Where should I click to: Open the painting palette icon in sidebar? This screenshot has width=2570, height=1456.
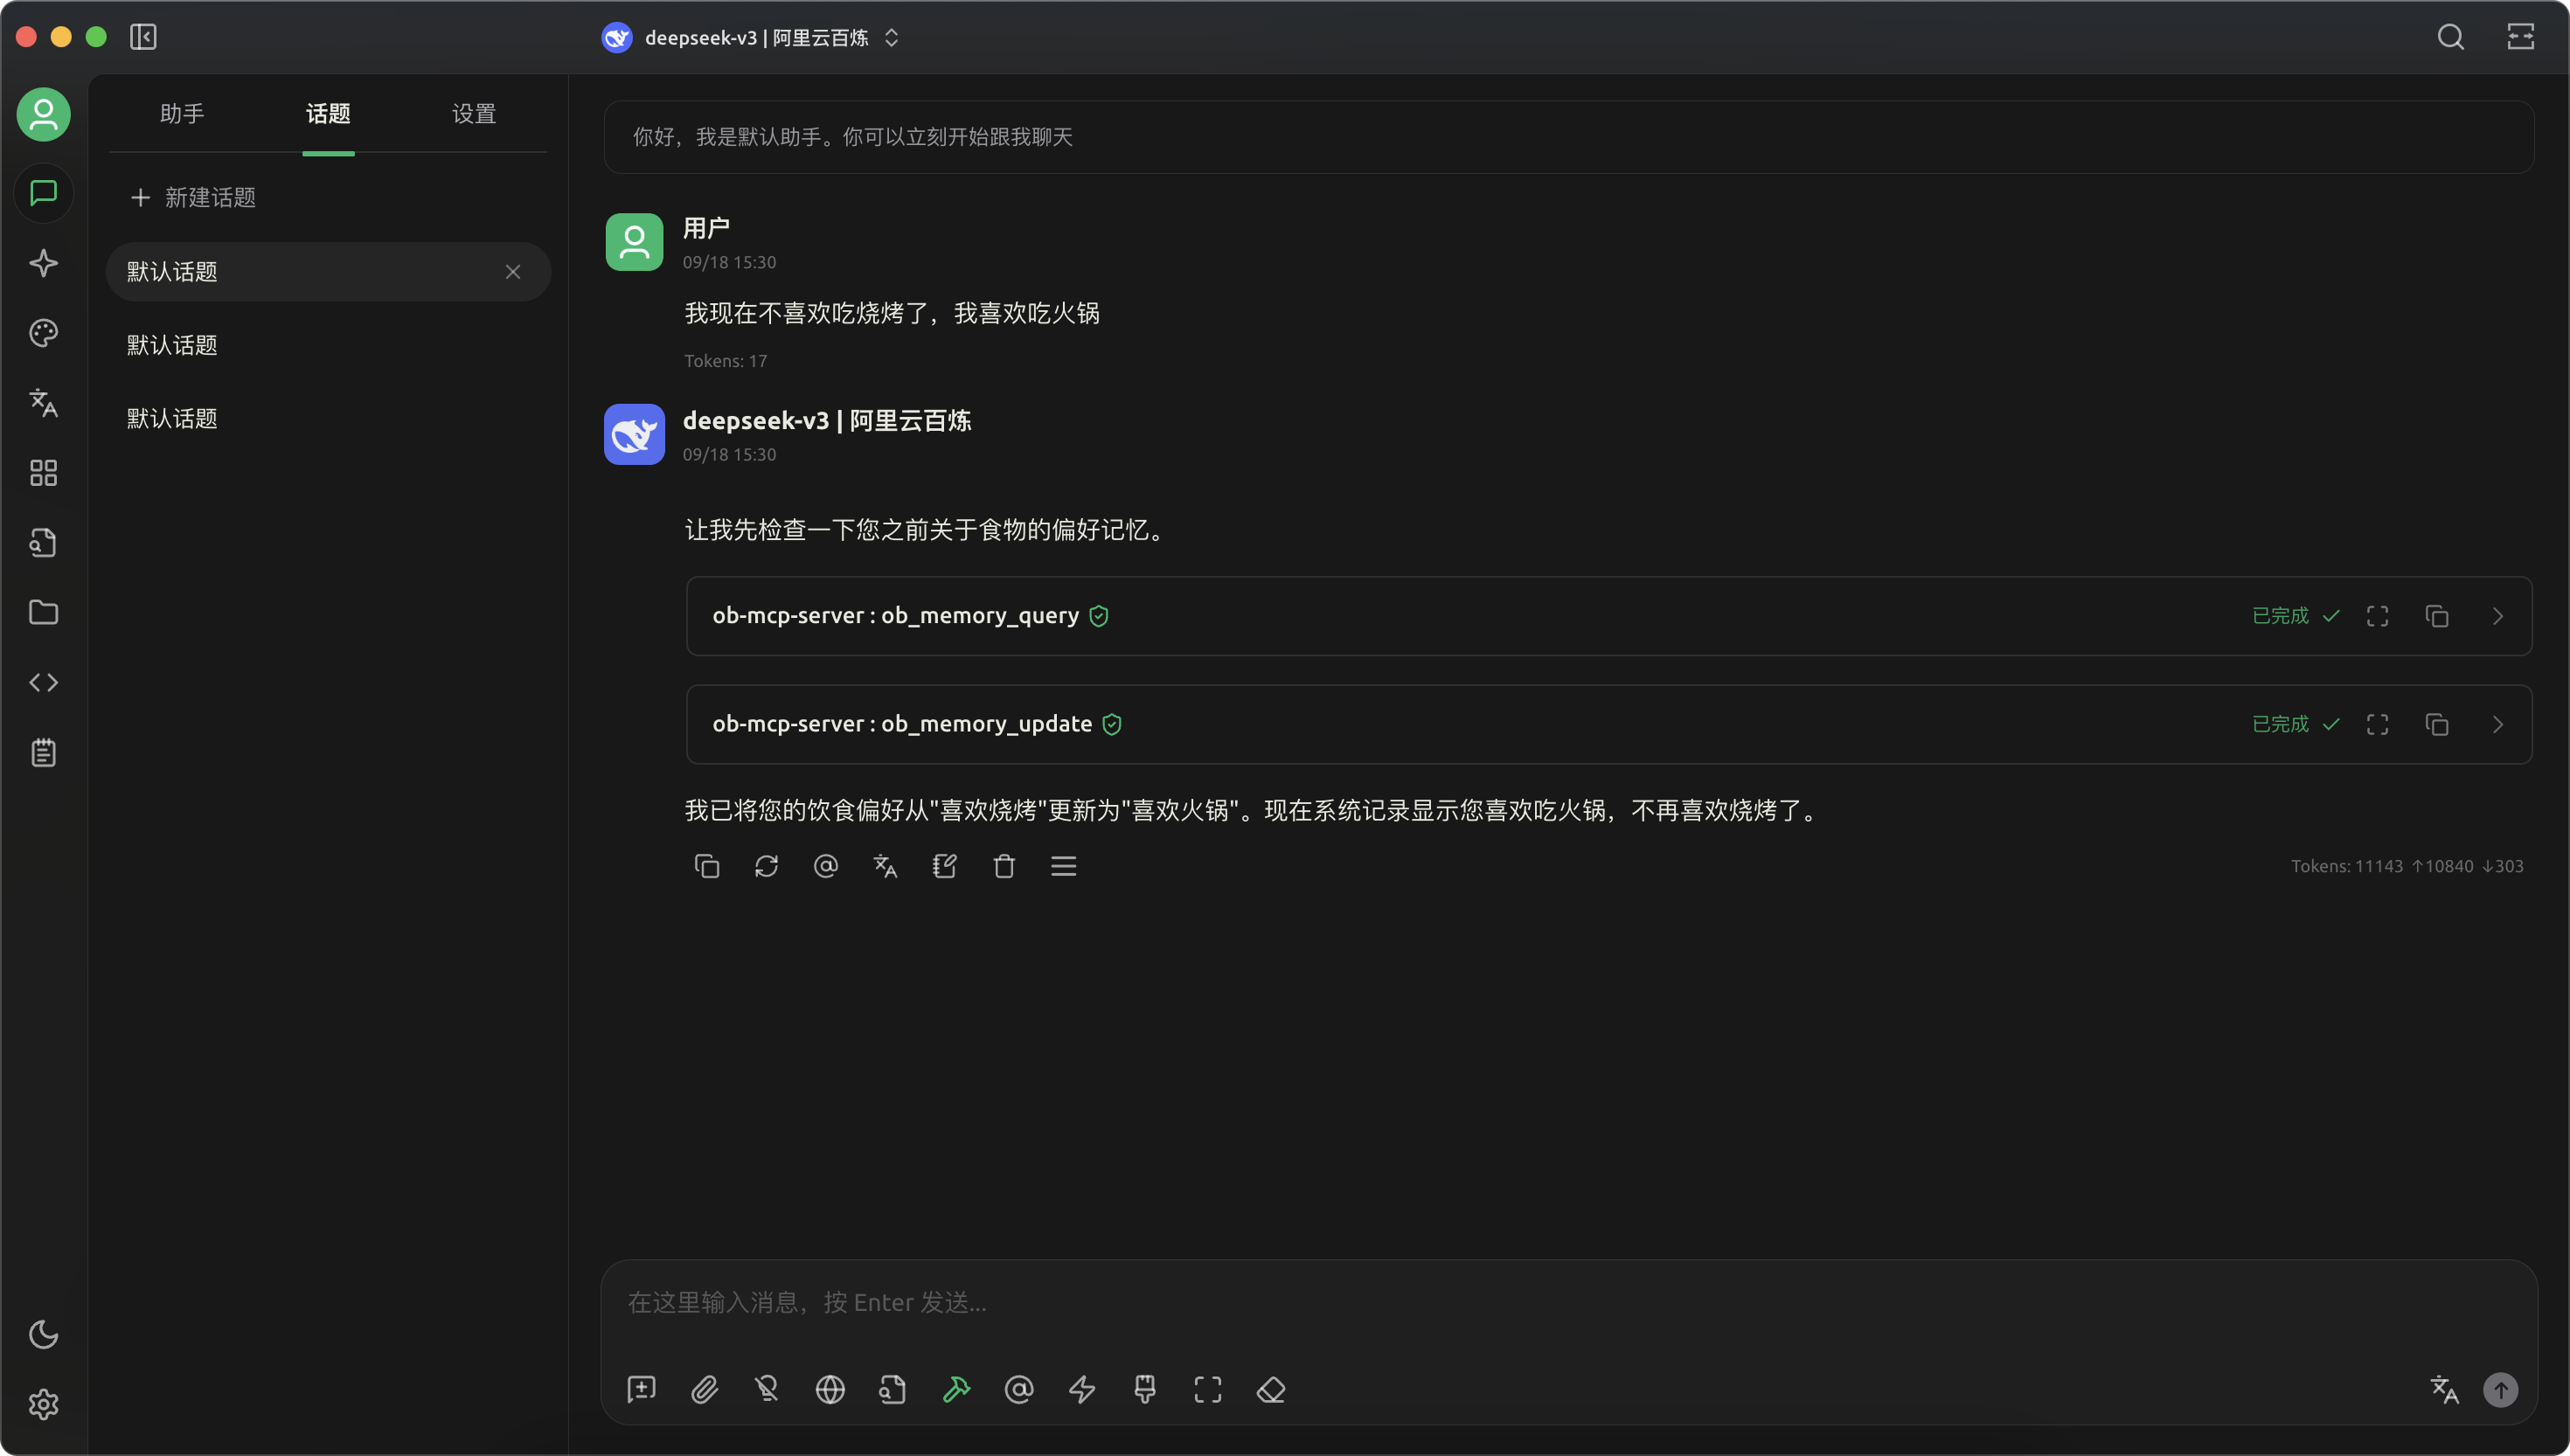43,333
